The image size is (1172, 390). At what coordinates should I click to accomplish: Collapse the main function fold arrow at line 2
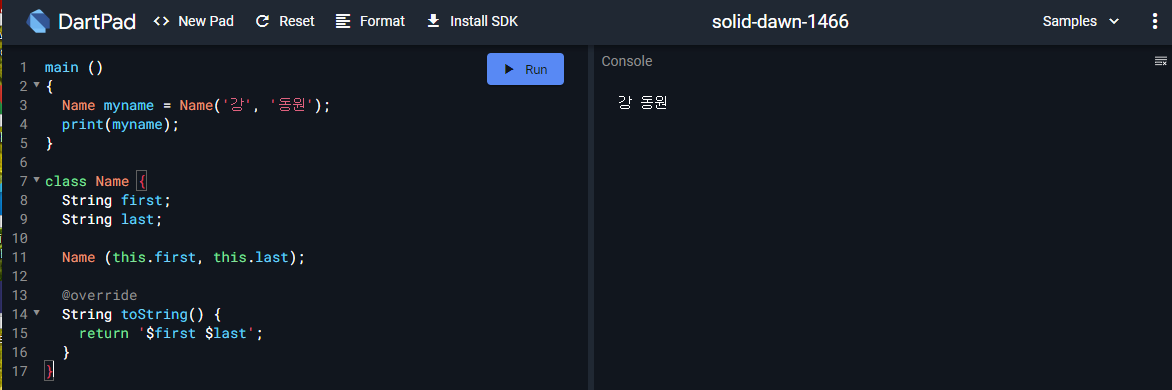click(37, 84)
